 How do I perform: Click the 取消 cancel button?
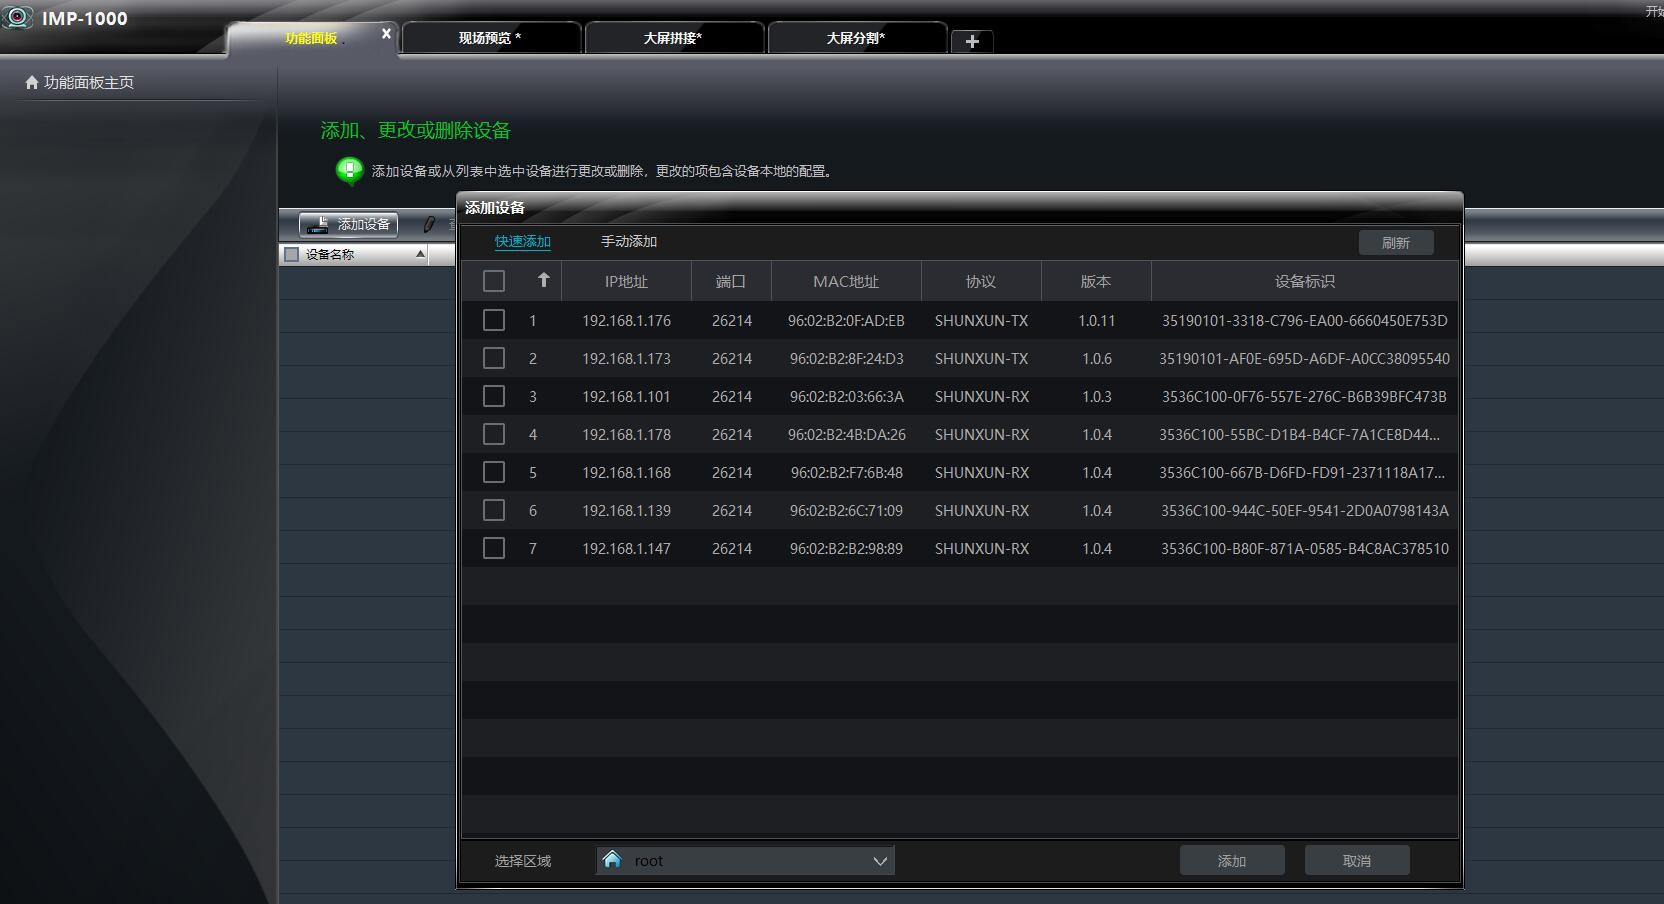pyautogui.click(x=1356, y=860)
